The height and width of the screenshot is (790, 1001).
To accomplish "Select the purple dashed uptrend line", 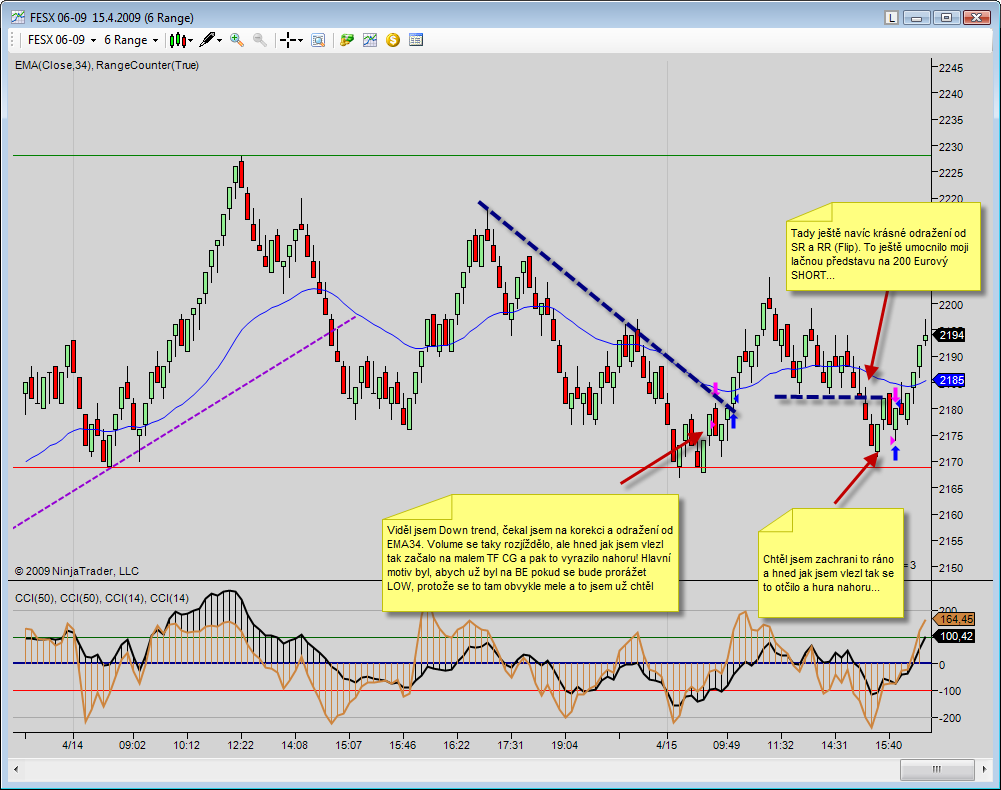I will (185, 422).
